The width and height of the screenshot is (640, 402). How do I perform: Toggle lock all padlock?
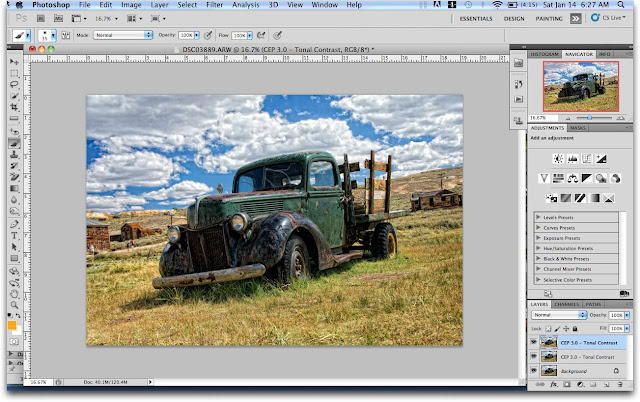click(575, 329)
